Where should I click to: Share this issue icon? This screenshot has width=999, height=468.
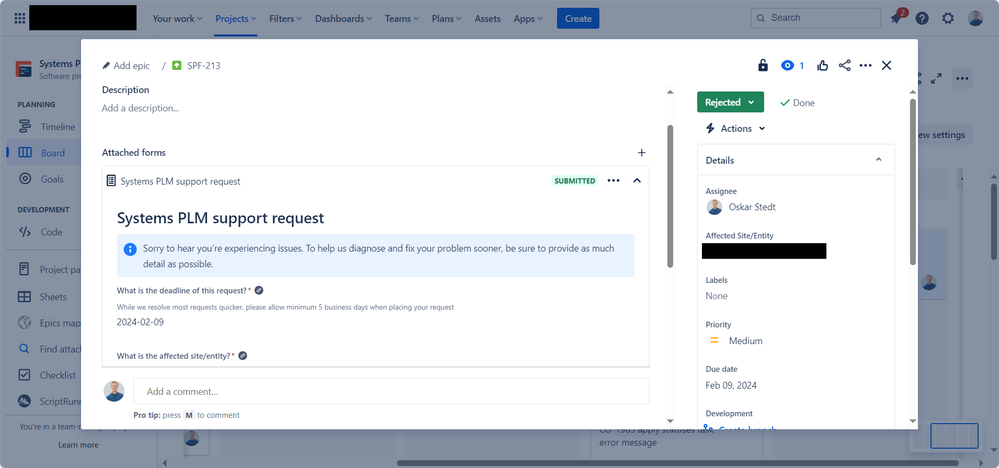click(844, 65)
